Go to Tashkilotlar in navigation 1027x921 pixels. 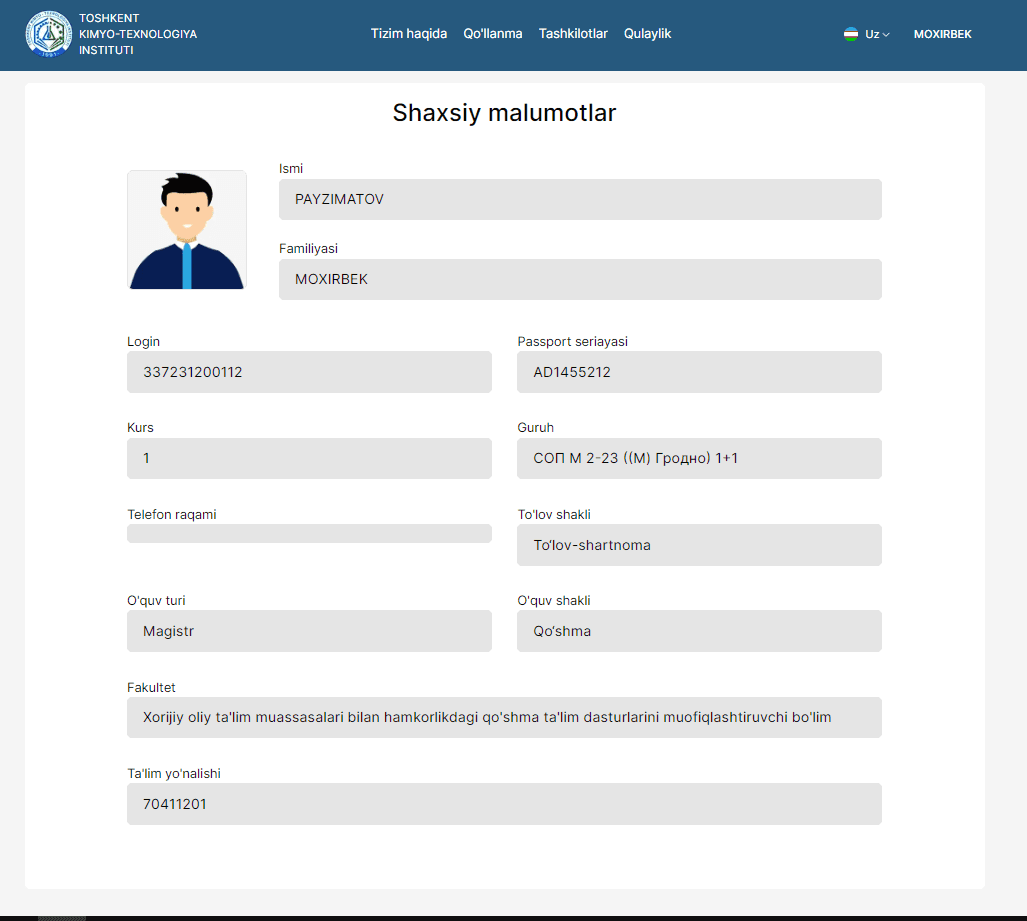(573, 34)
